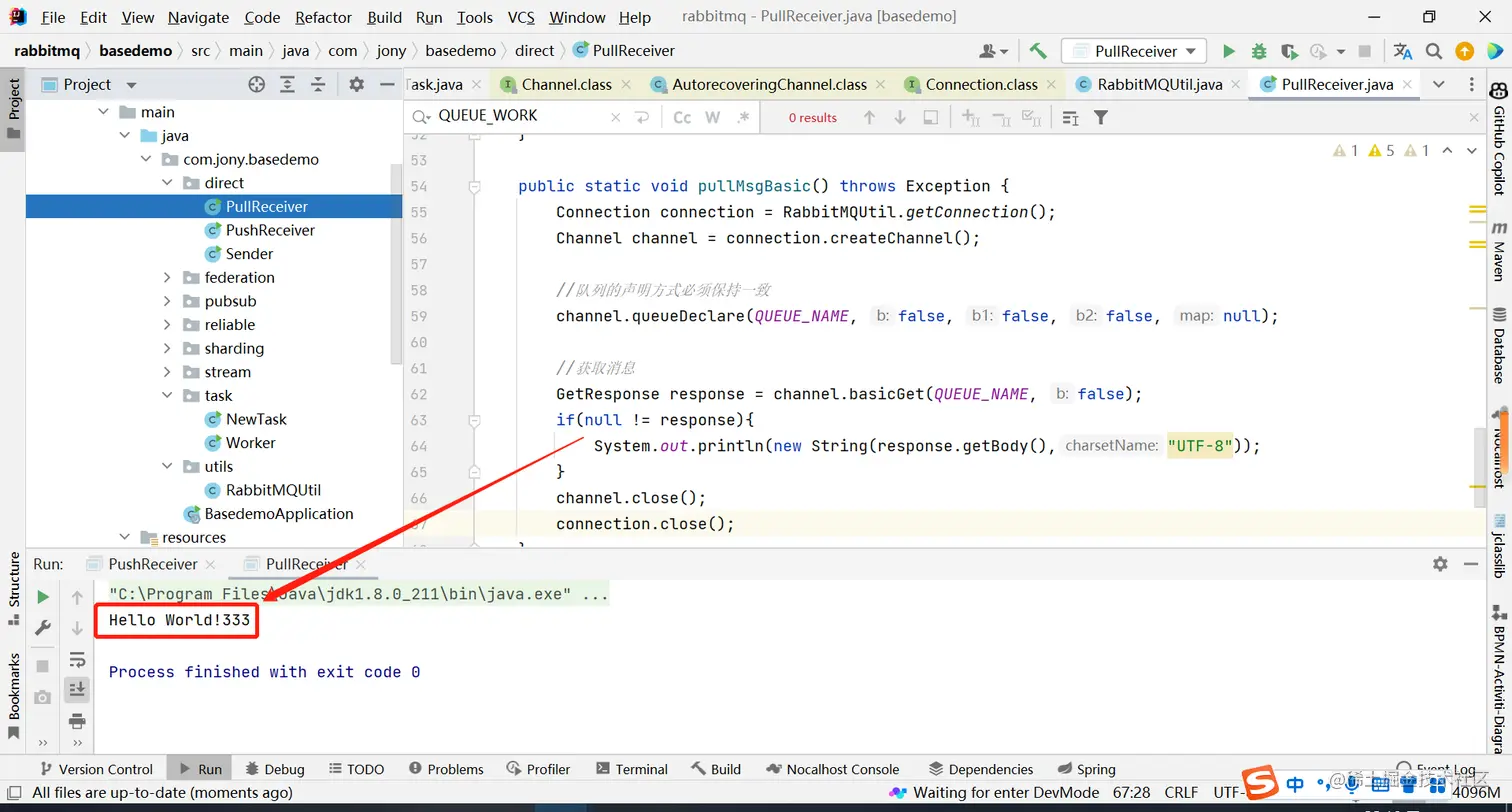
Task: Click the print icon in Run panel
Action: click(77, 721)
